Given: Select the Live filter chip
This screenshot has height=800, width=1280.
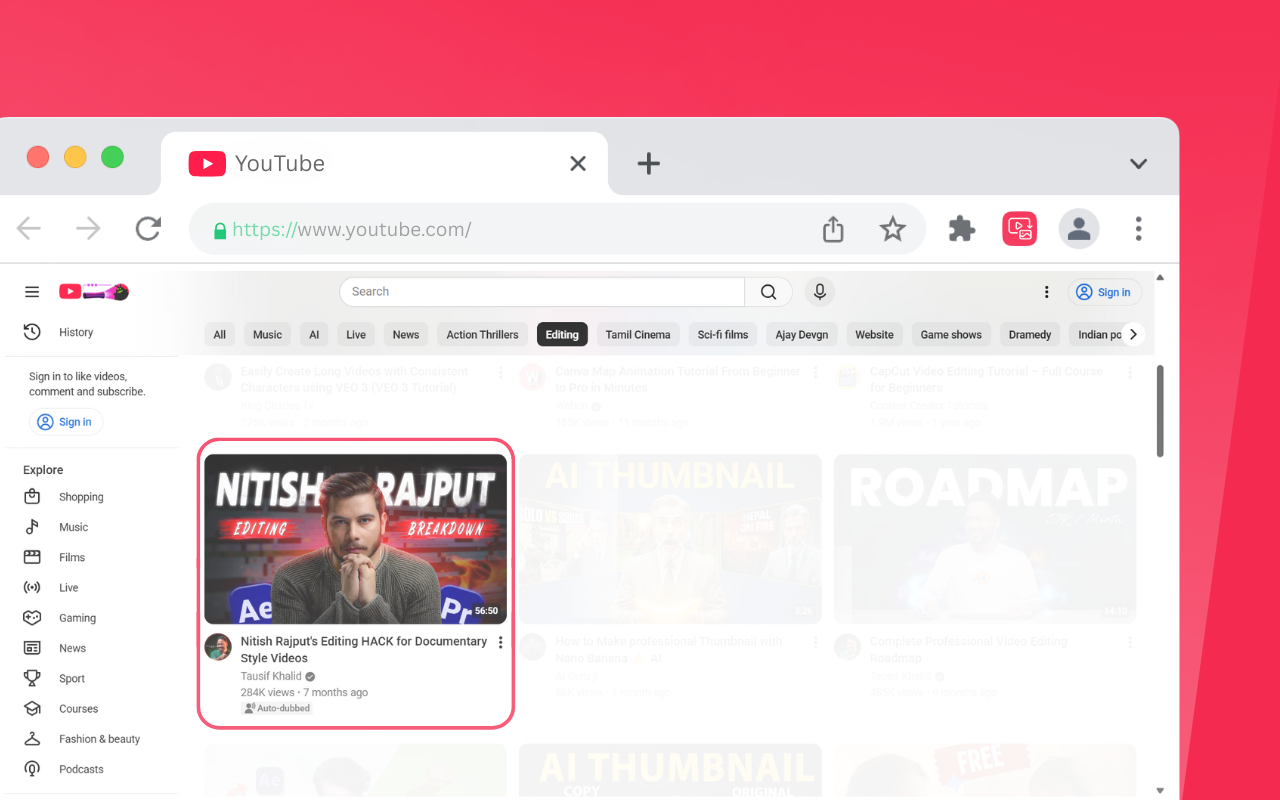Looking at the screenshot, I should [x=356, y=335].
